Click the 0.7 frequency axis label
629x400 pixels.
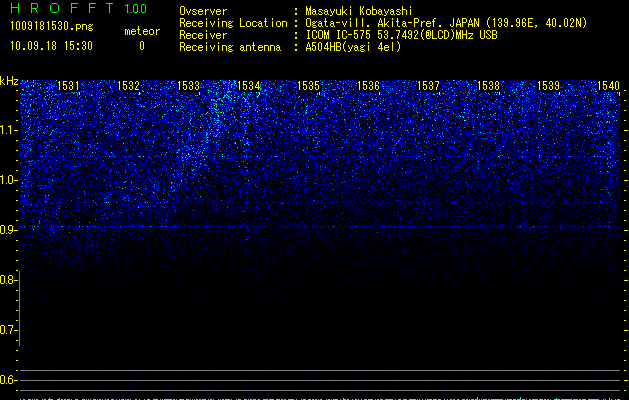coord(8,330)
